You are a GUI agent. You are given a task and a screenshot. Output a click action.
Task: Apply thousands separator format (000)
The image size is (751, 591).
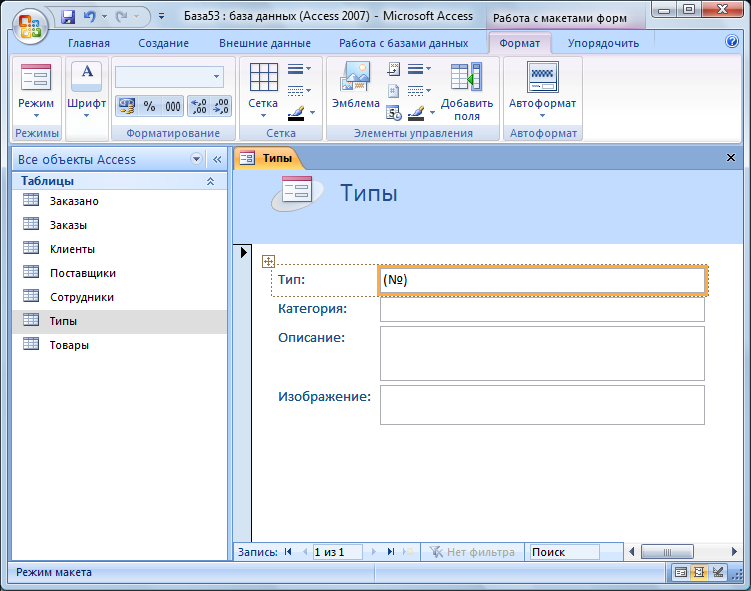[x=172, y=106]
